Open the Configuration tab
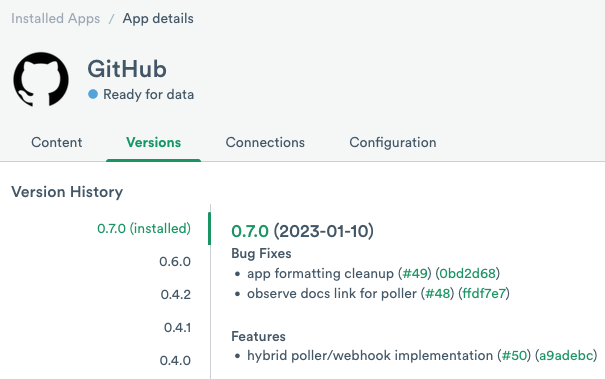This screenshot has width=605, height=379. [x=393, y=142]
